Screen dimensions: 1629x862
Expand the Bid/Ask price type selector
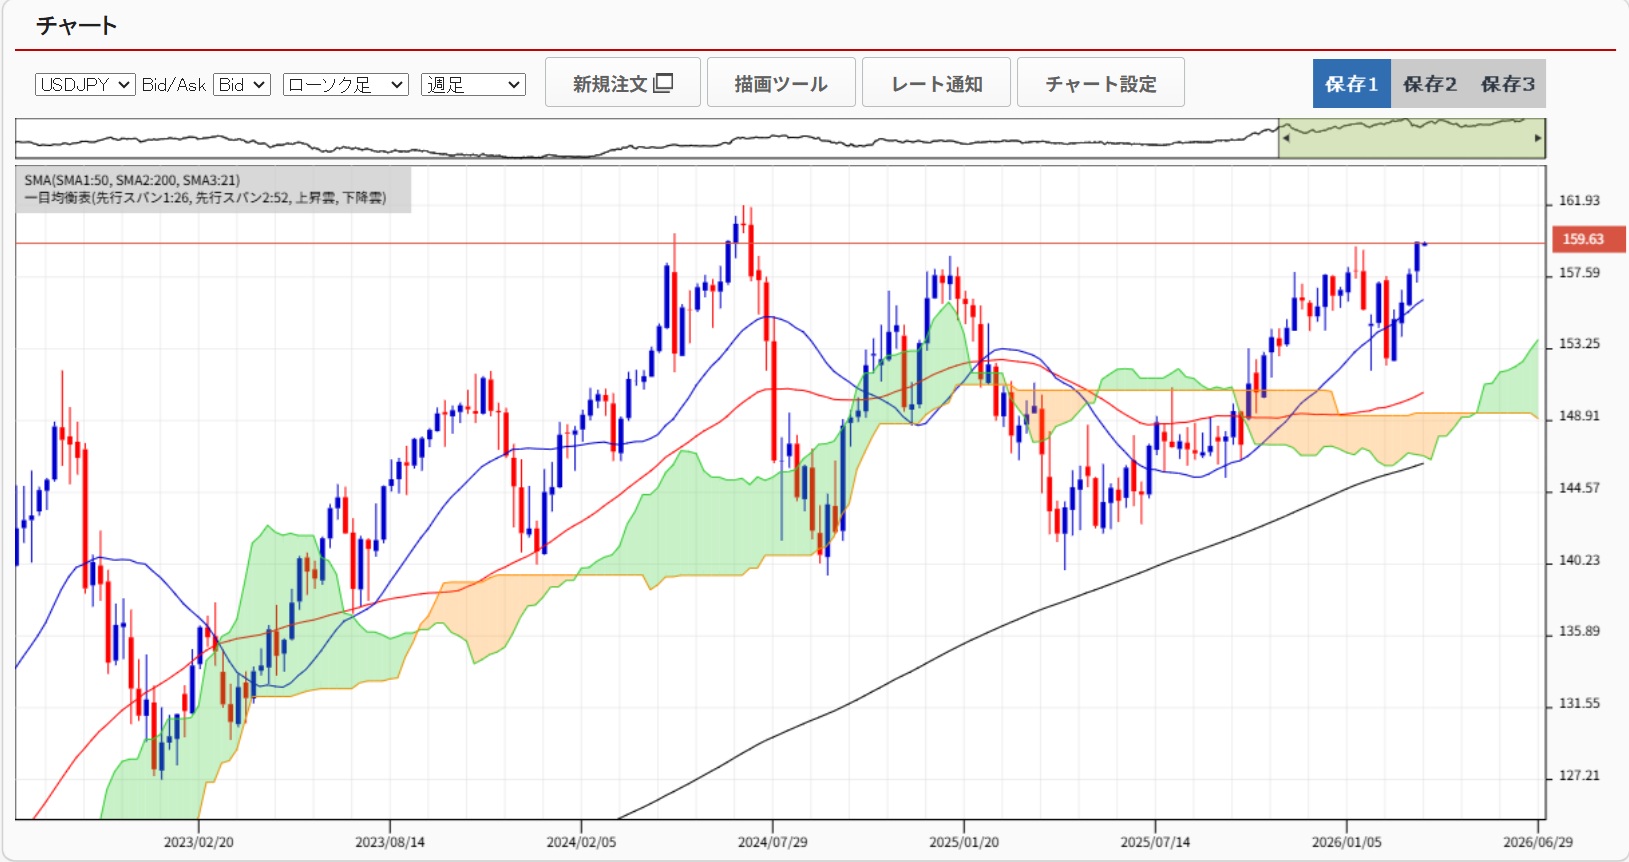point(242,85)
